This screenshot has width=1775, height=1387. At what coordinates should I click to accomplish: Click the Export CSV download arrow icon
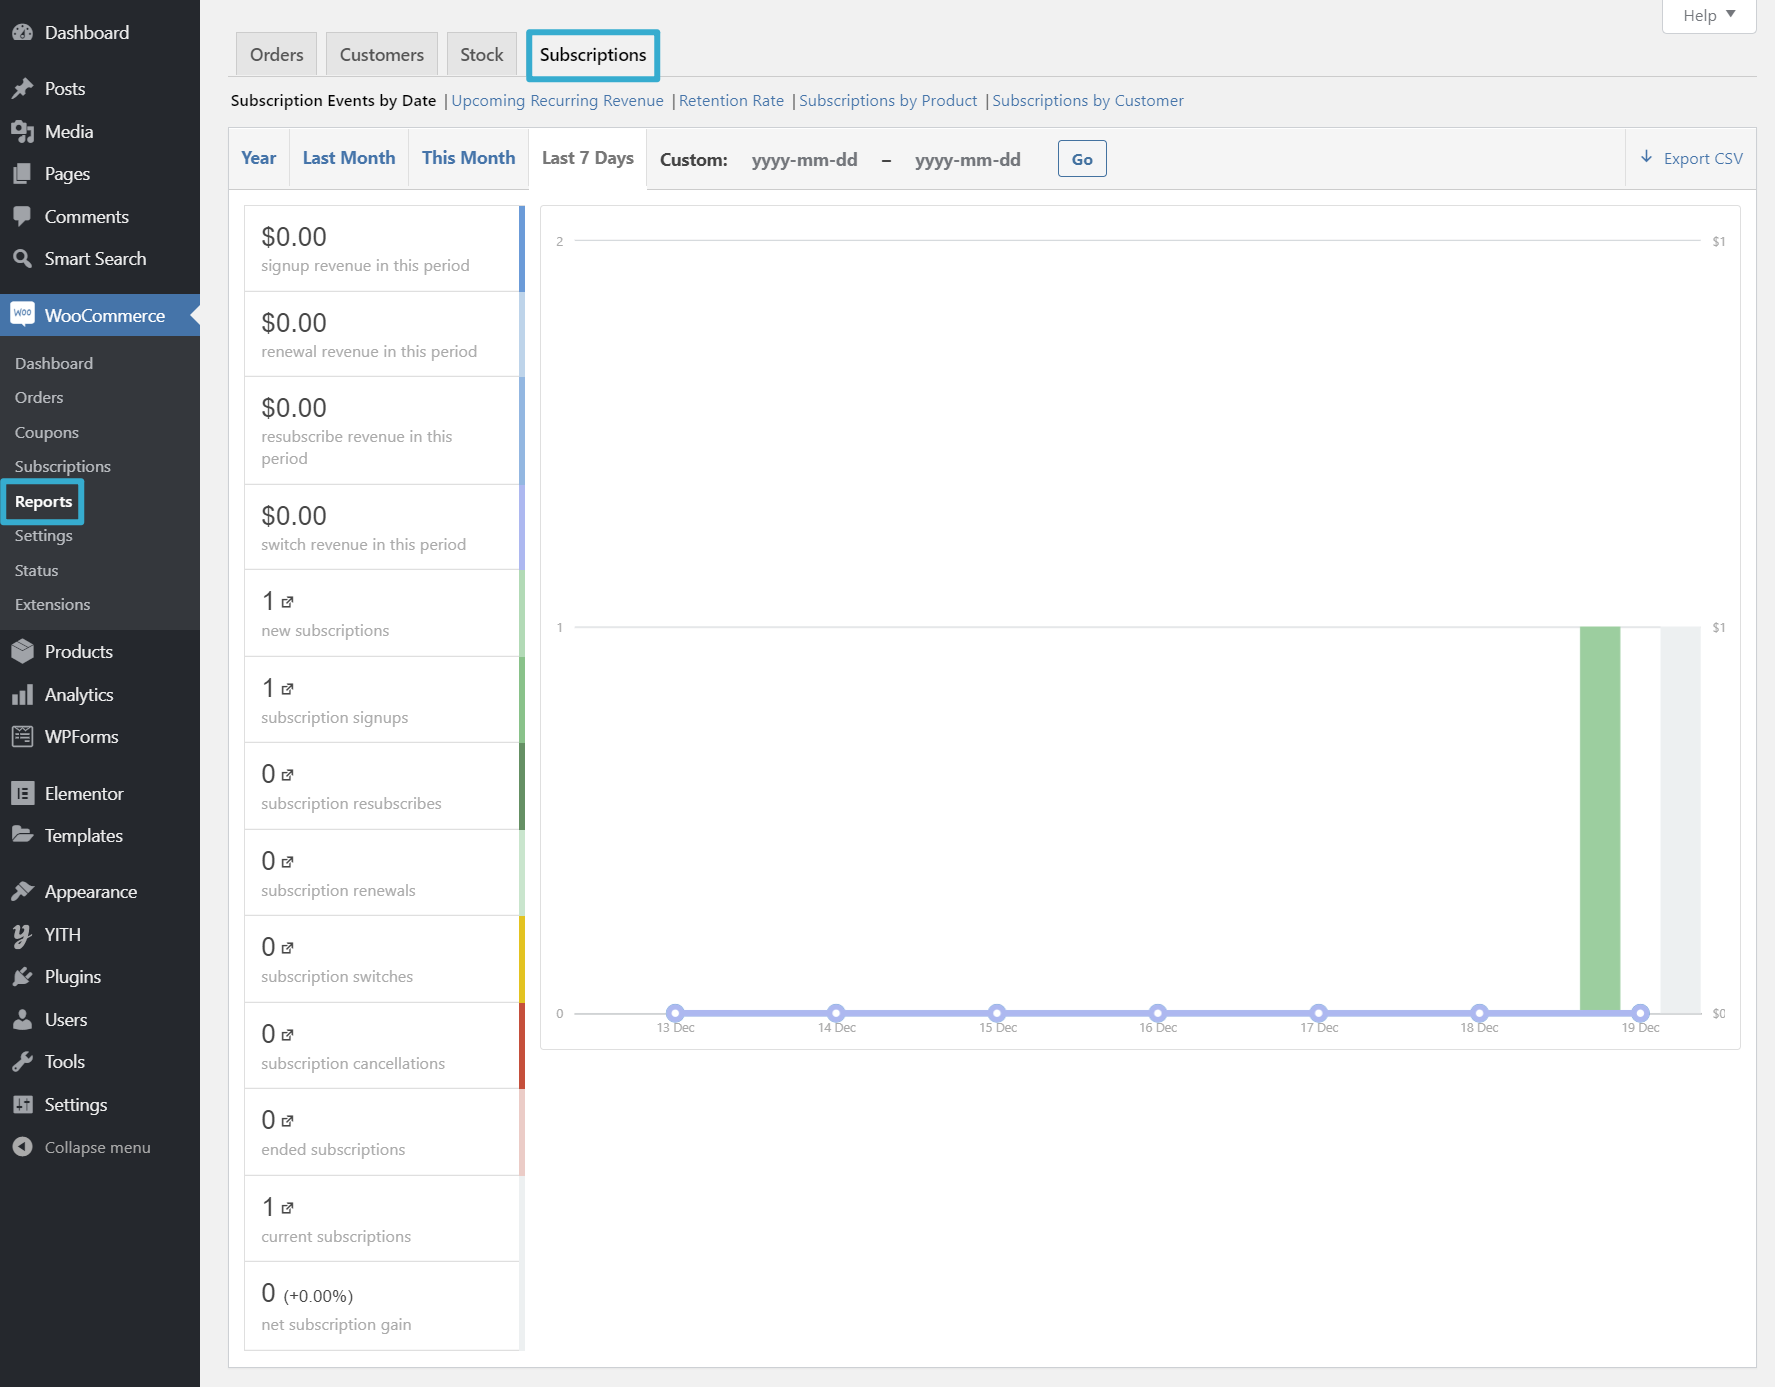pyautogui.click(x=1646, y=157)
